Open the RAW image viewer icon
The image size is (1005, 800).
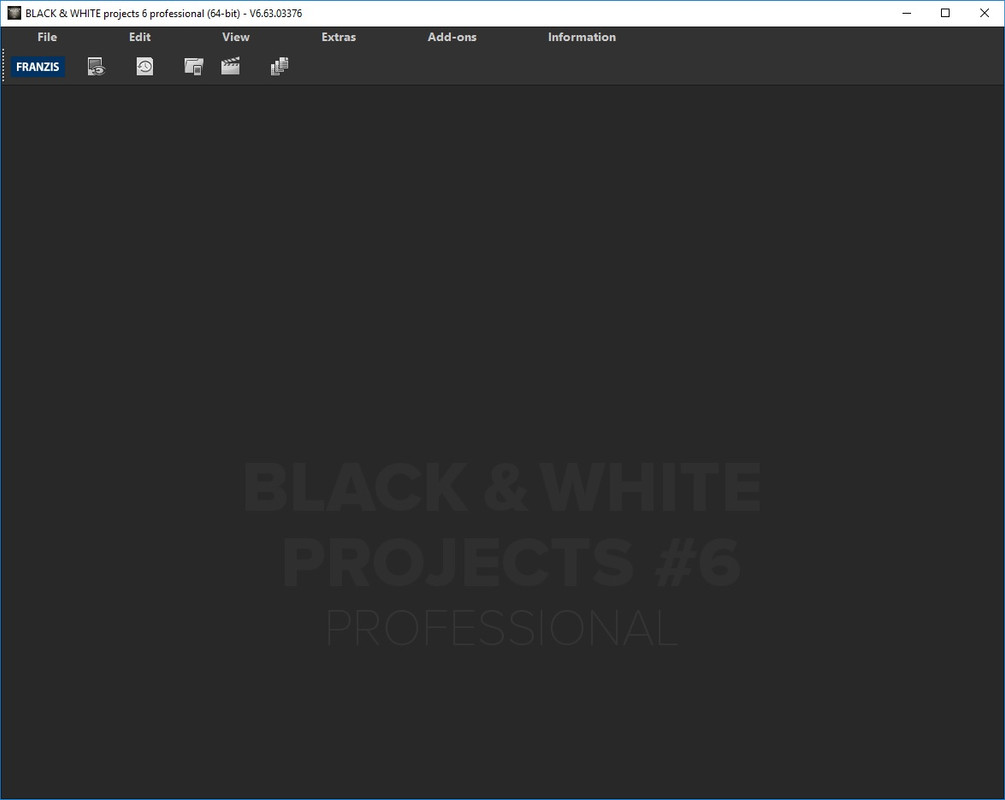point(96,67)
